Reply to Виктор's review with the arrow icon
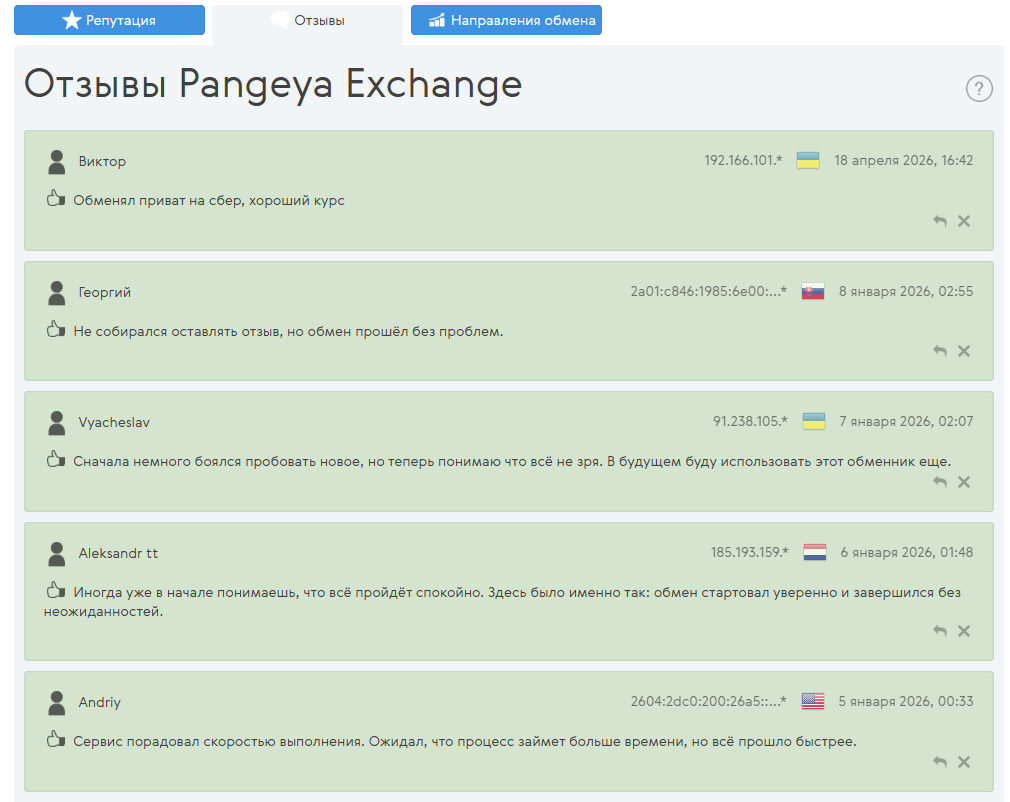1010x802 pixels. (x=939, y=221)
